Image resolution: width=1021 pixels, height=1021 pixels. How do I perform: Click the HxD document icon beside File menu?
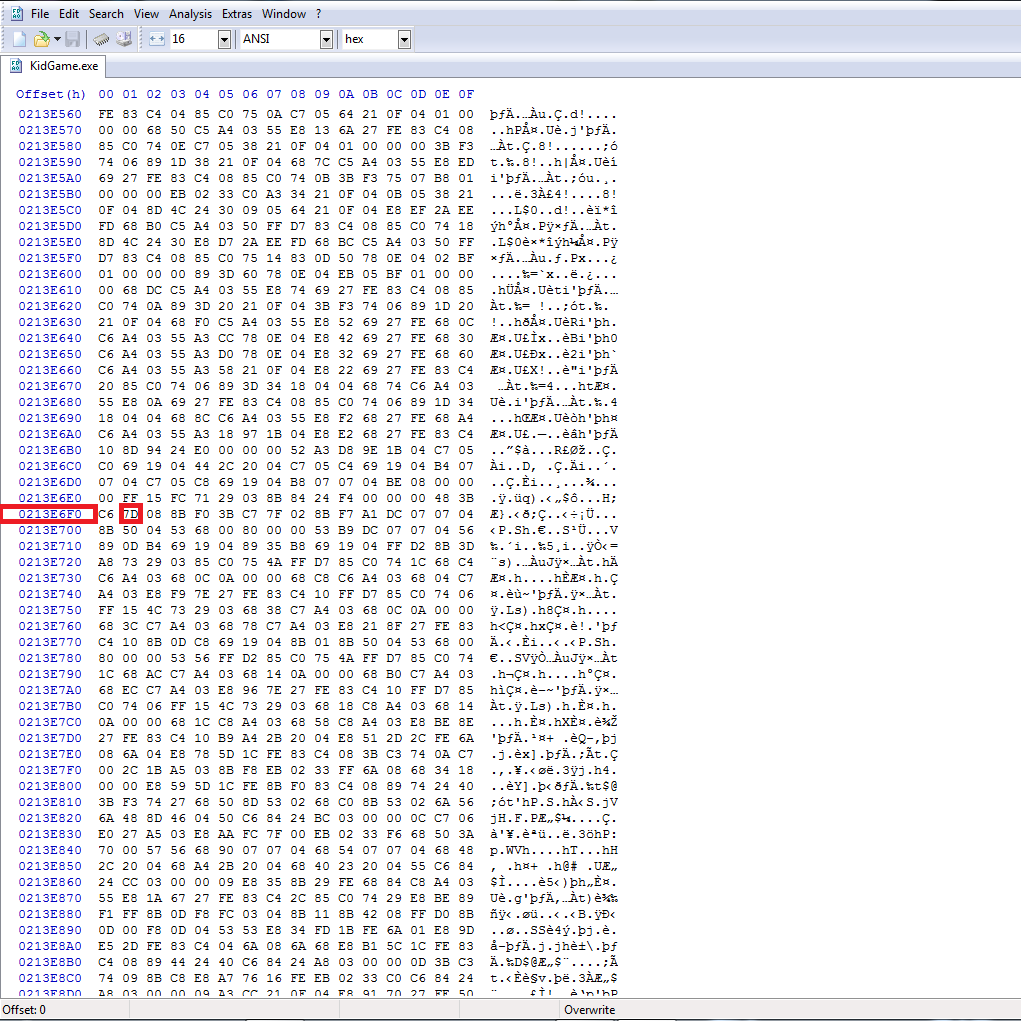click(x=17, y=14)
